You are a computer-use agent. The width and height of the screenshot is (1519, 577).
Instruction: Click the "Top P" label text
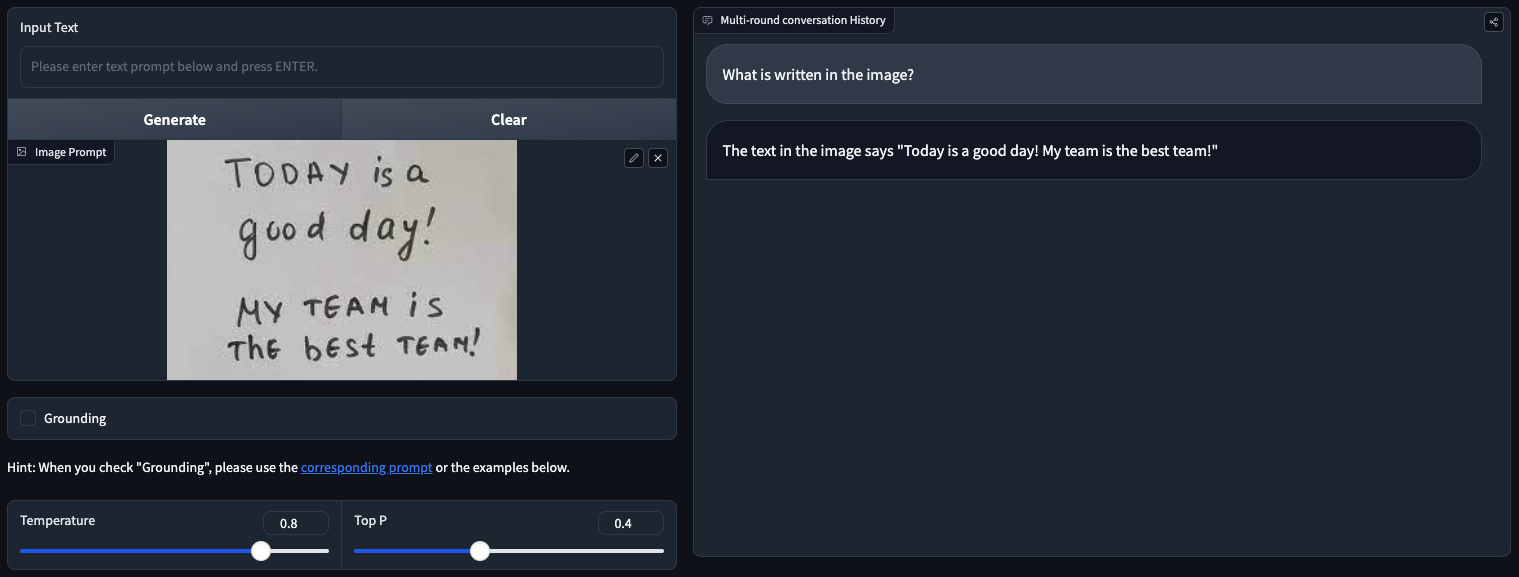click(x=370, y=521)
